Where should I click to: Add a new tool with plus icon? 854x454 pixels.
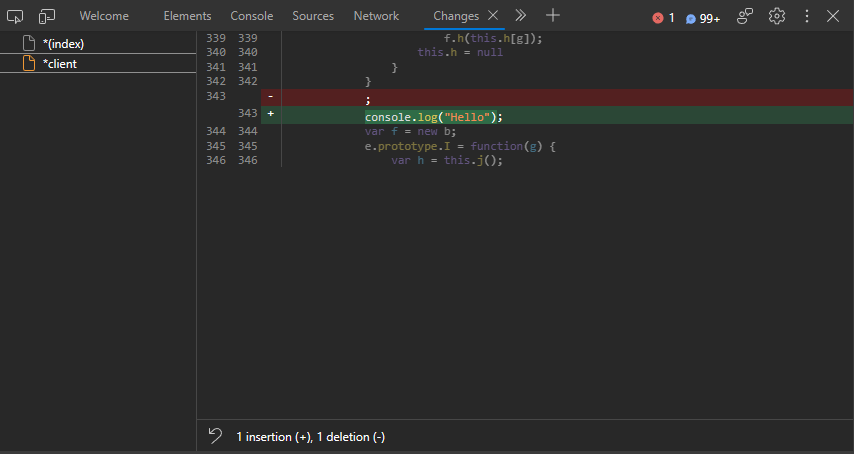(x=553, y=15)
